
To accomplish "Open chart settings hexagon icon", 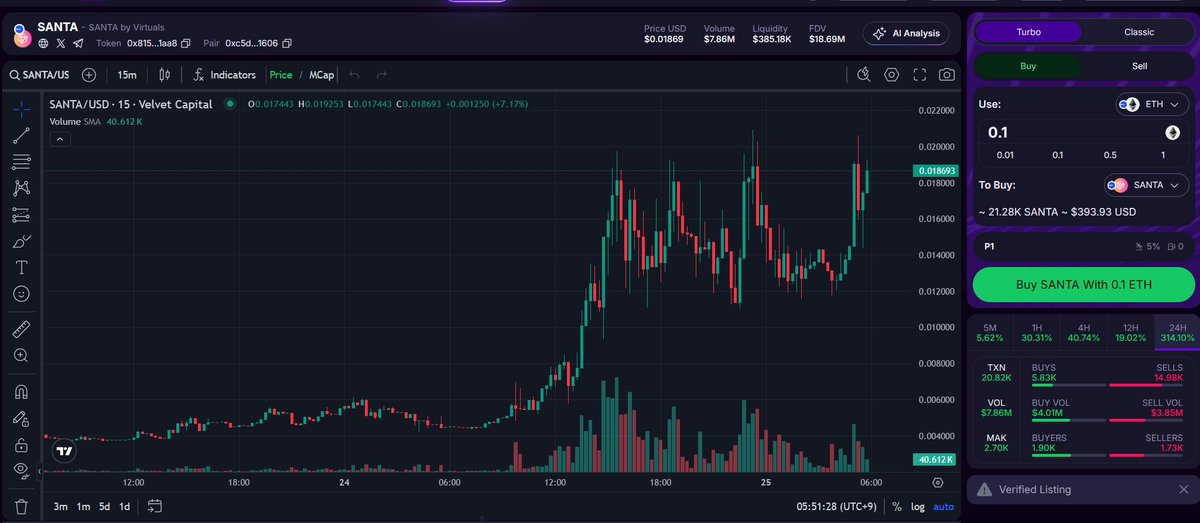I will (x=892, y=75).
